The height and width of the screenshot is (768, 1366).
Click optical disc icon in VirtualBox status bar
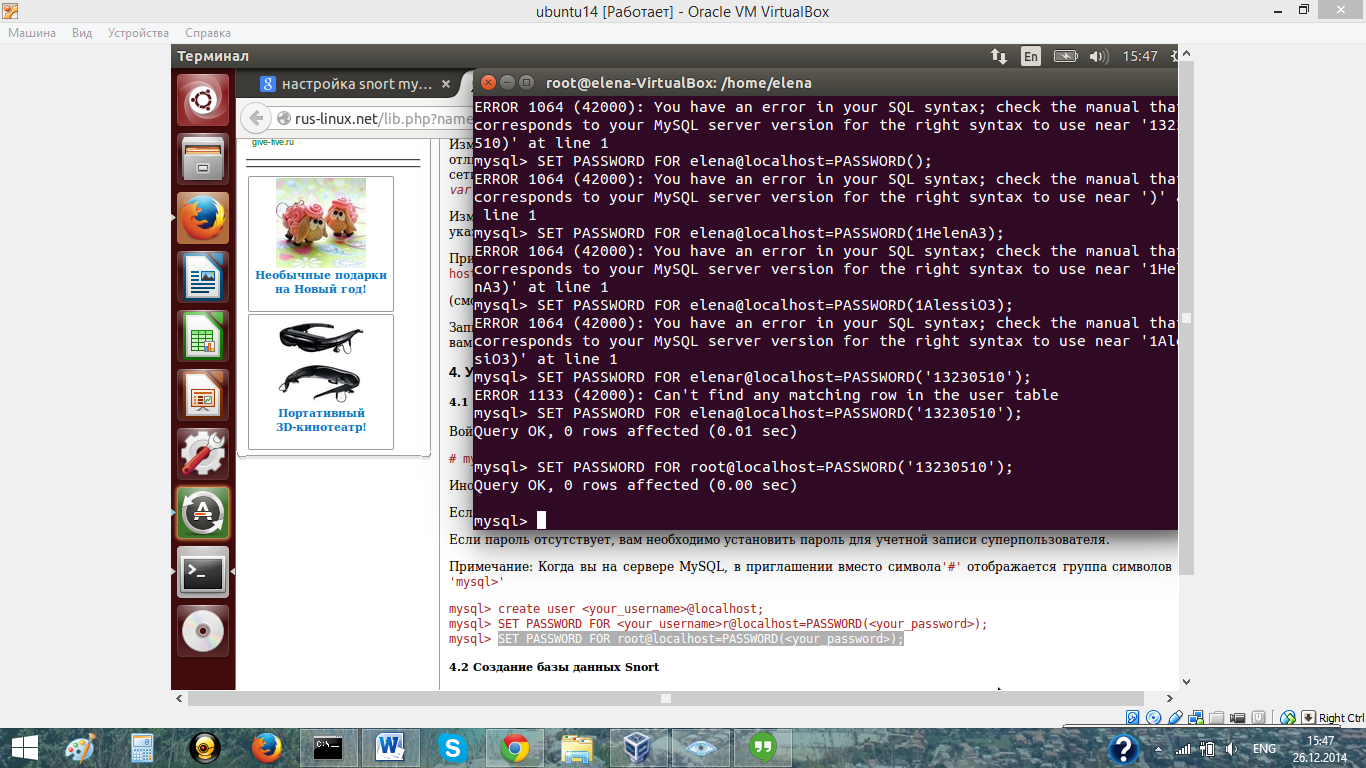pyautogui.click(x=1154, y=717)
